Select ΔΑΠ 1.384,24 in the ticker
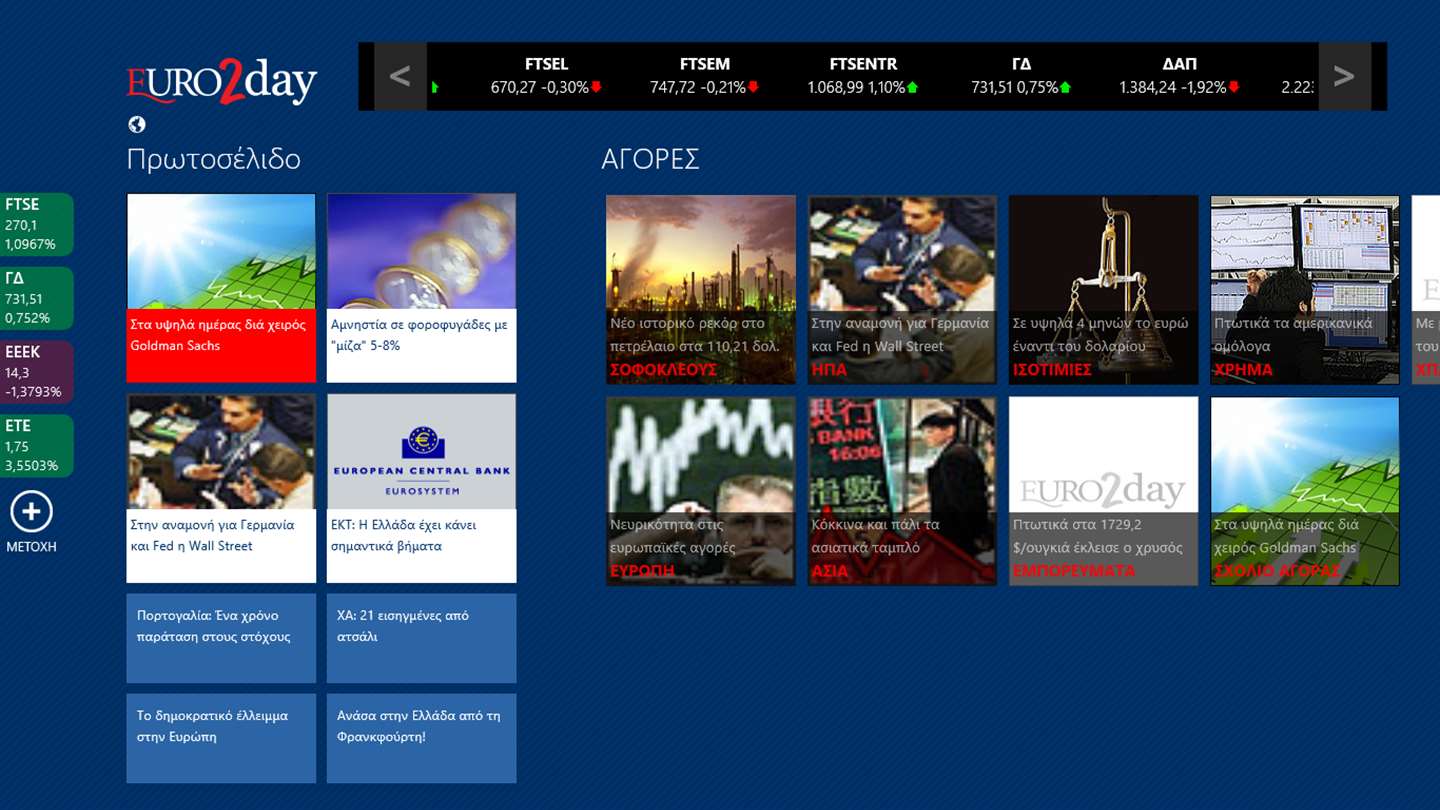This screenshot has height=810, width=1440. (1180, 76)
